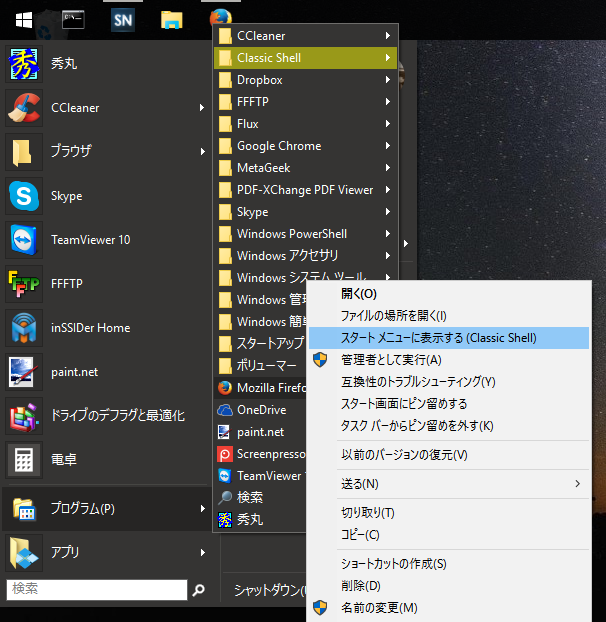Click the paint.net icon in programs list
Image resolution: width=606 pixels, height=622 pixels.
(225, 432)
